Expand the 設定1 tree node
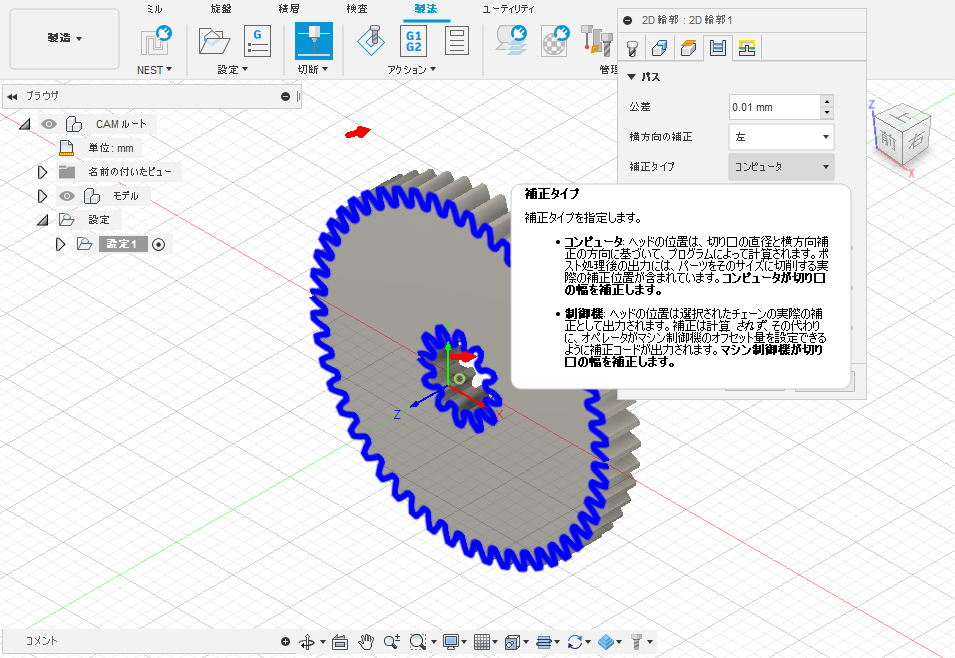The image size is (955, 658). point(60,244)
